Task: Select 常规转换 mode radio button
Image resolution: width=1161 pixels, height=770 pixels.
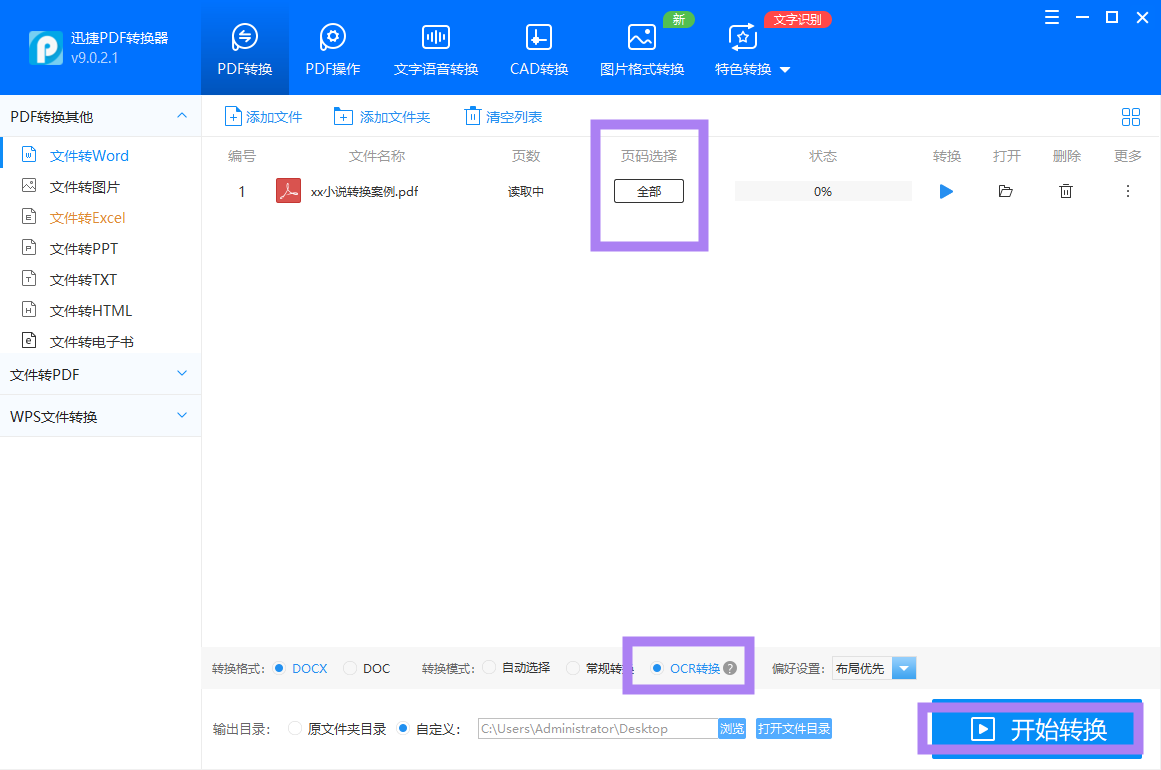Action: 572,668
